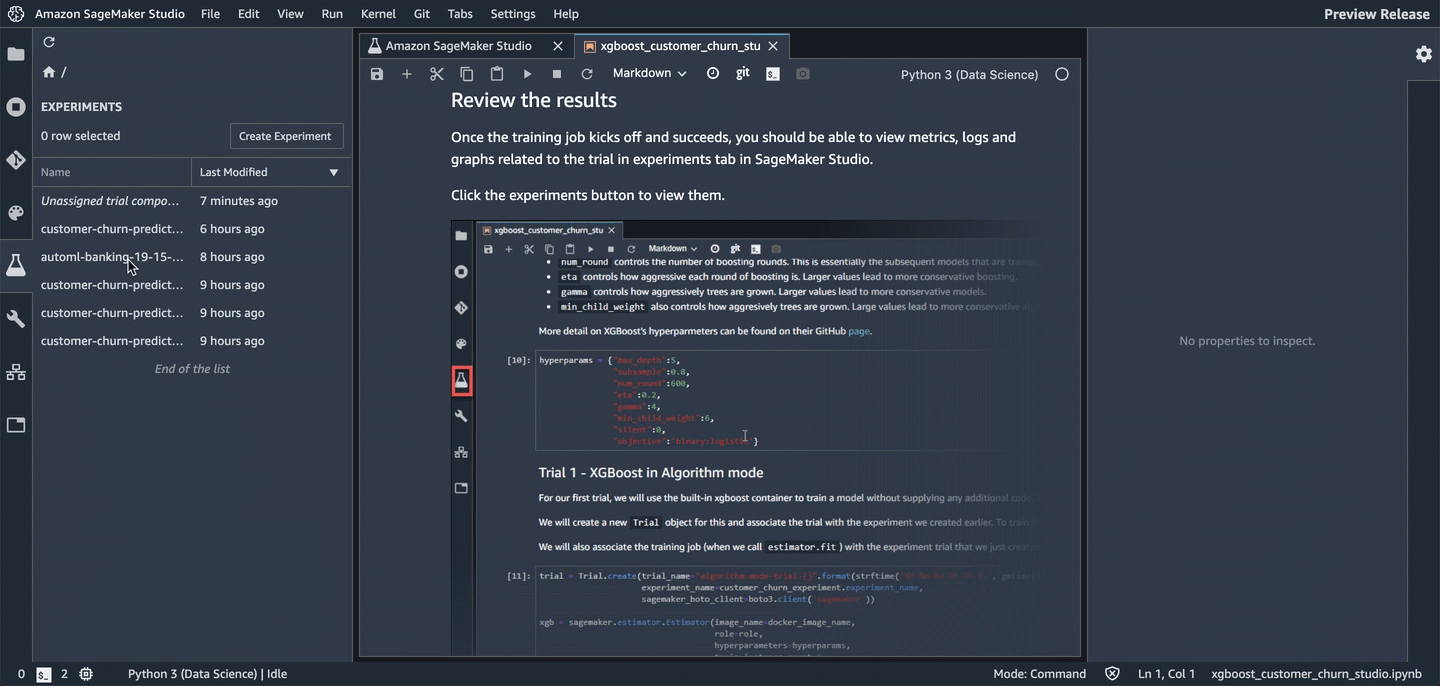Screen dimensions: 1440x686
Task: Copy the selected cell
Action: 467,74
